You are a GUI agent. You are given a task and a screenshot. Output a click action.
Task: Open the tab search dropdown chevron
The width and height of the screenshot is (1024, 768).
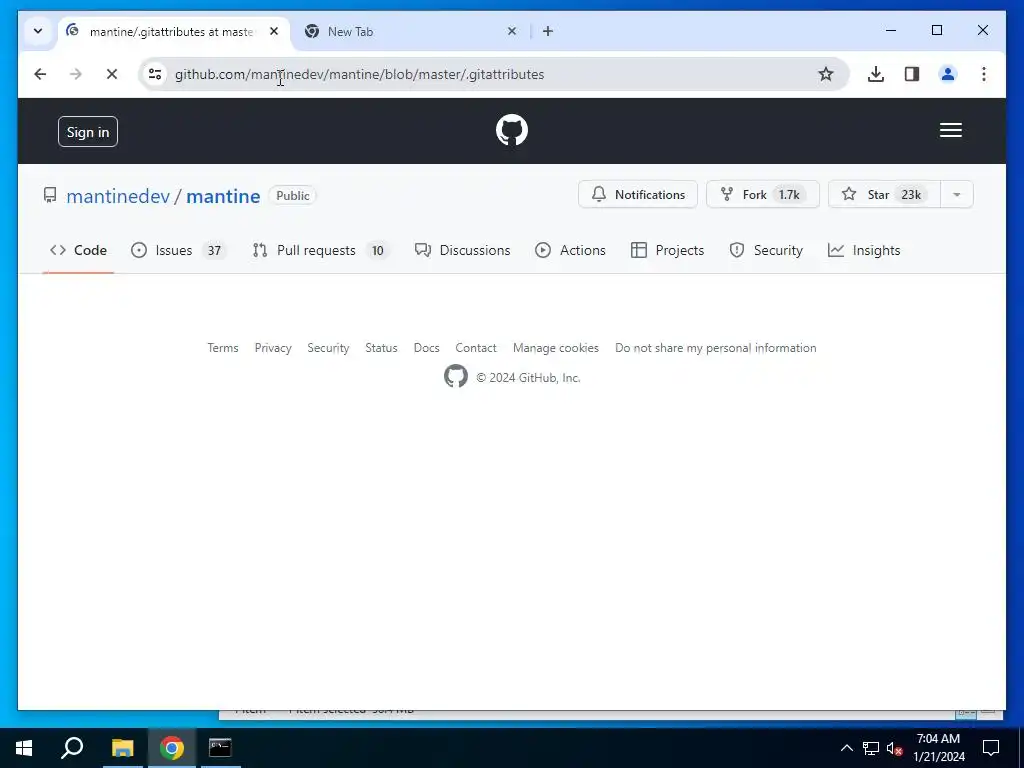tap(38, 31)
